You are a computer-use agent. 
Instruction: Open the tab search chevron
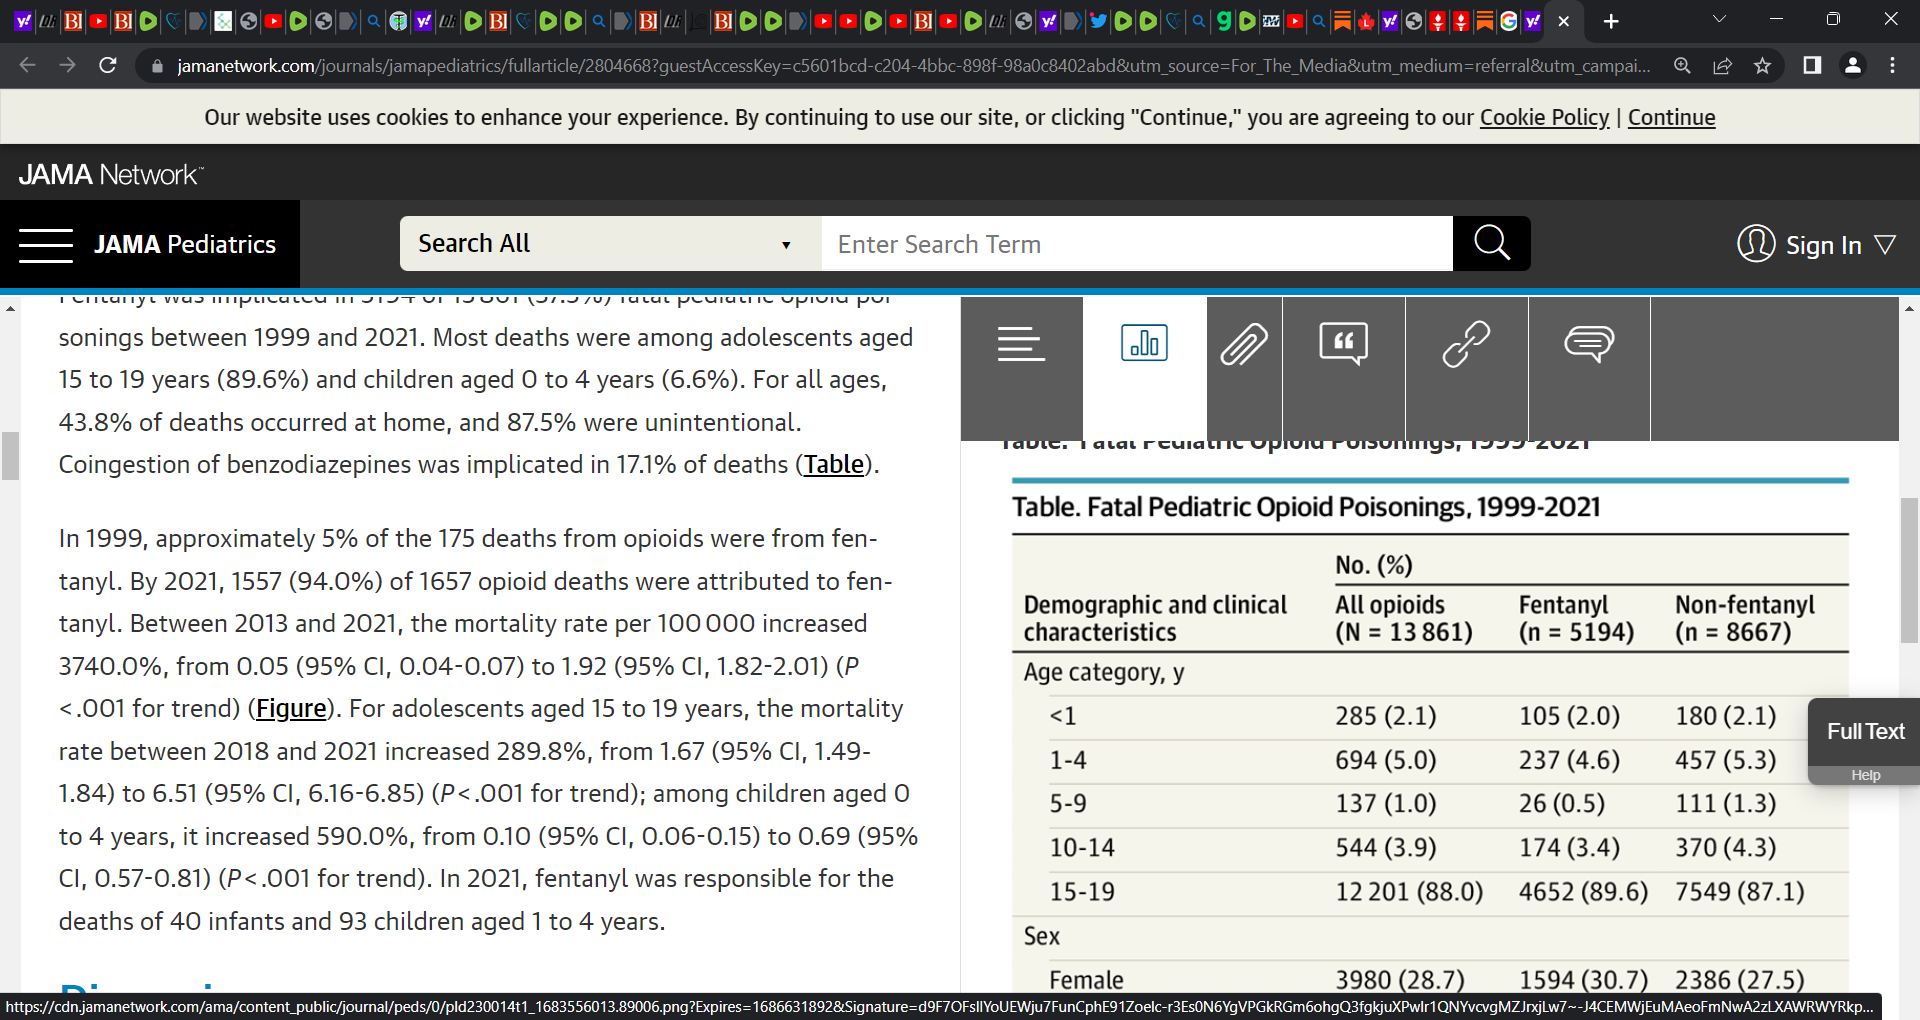(1719, 19)
